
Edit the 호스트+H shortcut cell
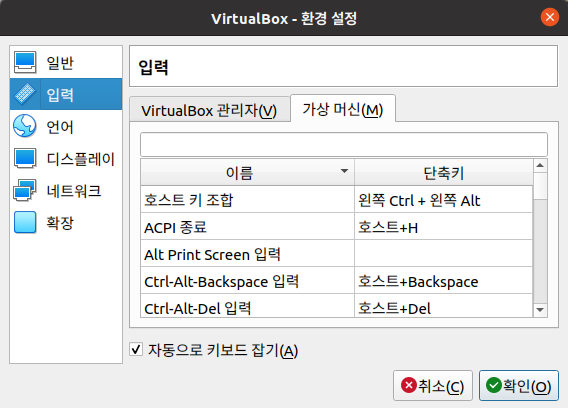tap(443, 227)
